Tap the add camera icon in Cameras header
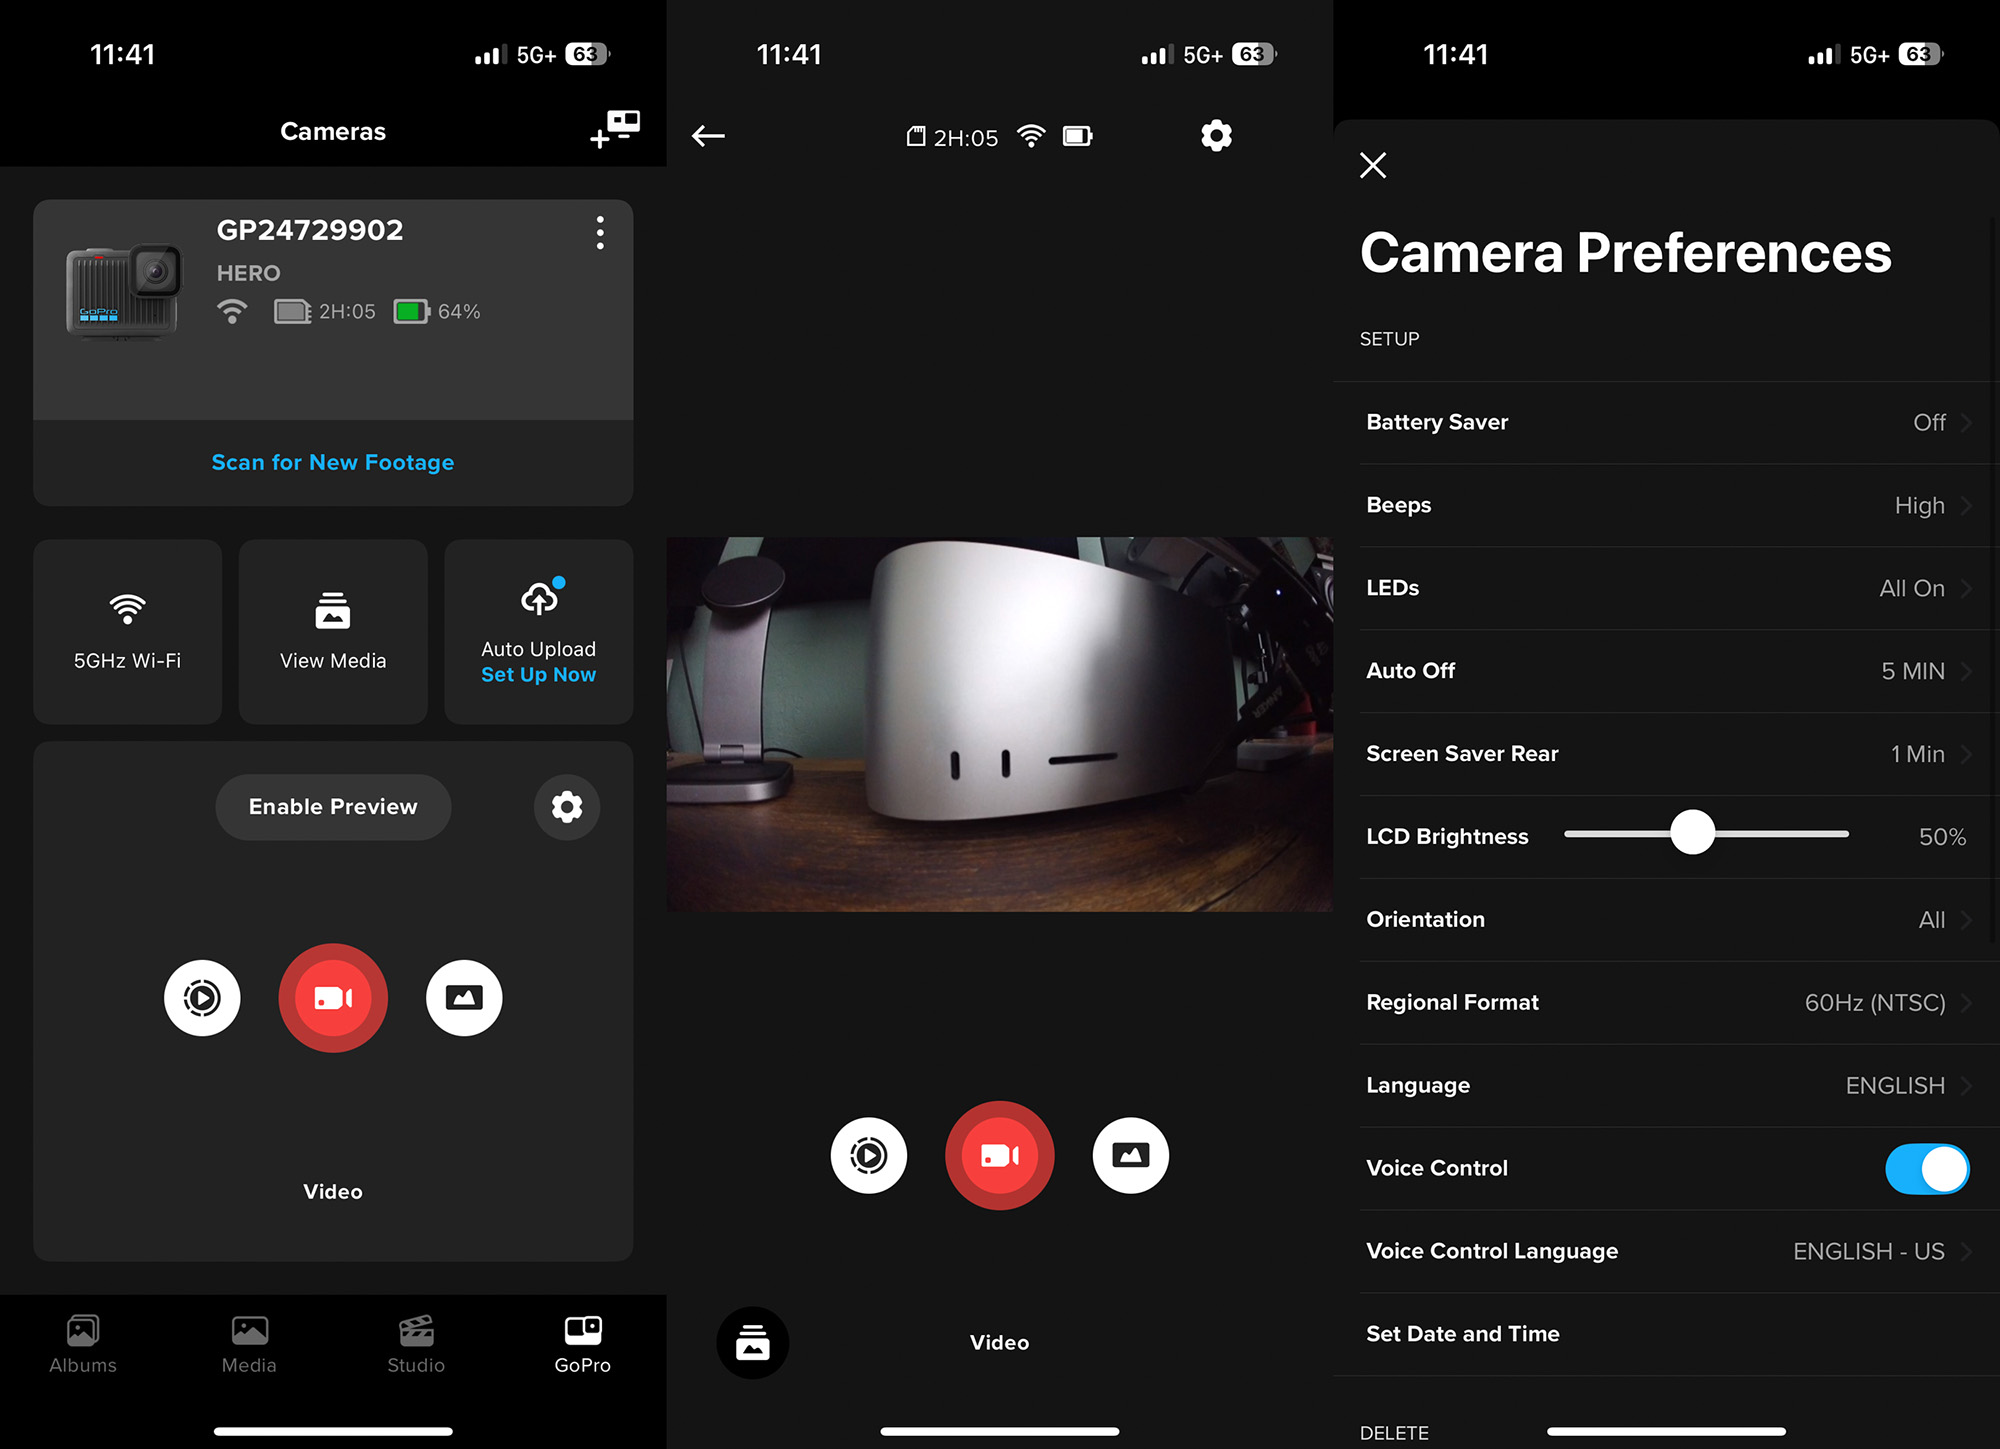This screenshot has height=1449, width=2000. coord(614,130)
